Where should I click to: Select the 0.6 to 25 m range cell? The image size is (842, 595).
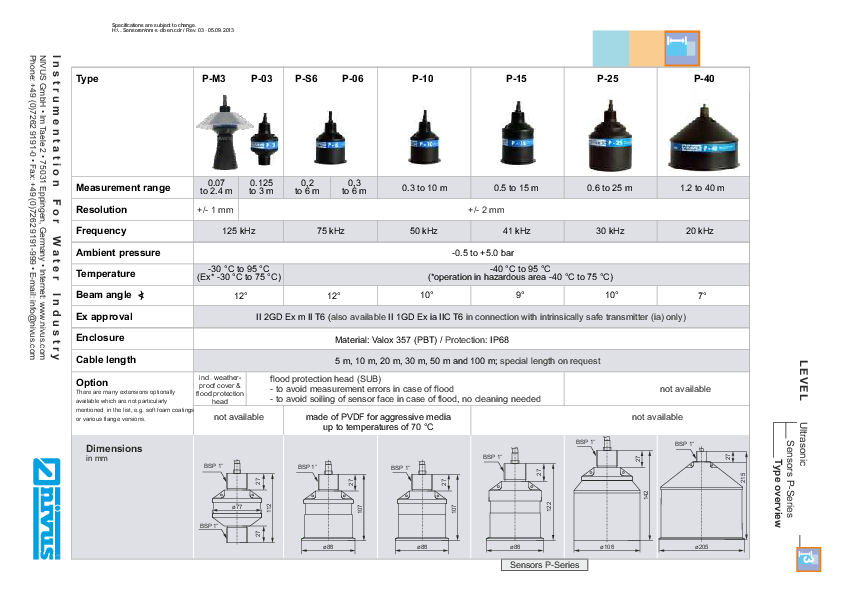[610, 189]
